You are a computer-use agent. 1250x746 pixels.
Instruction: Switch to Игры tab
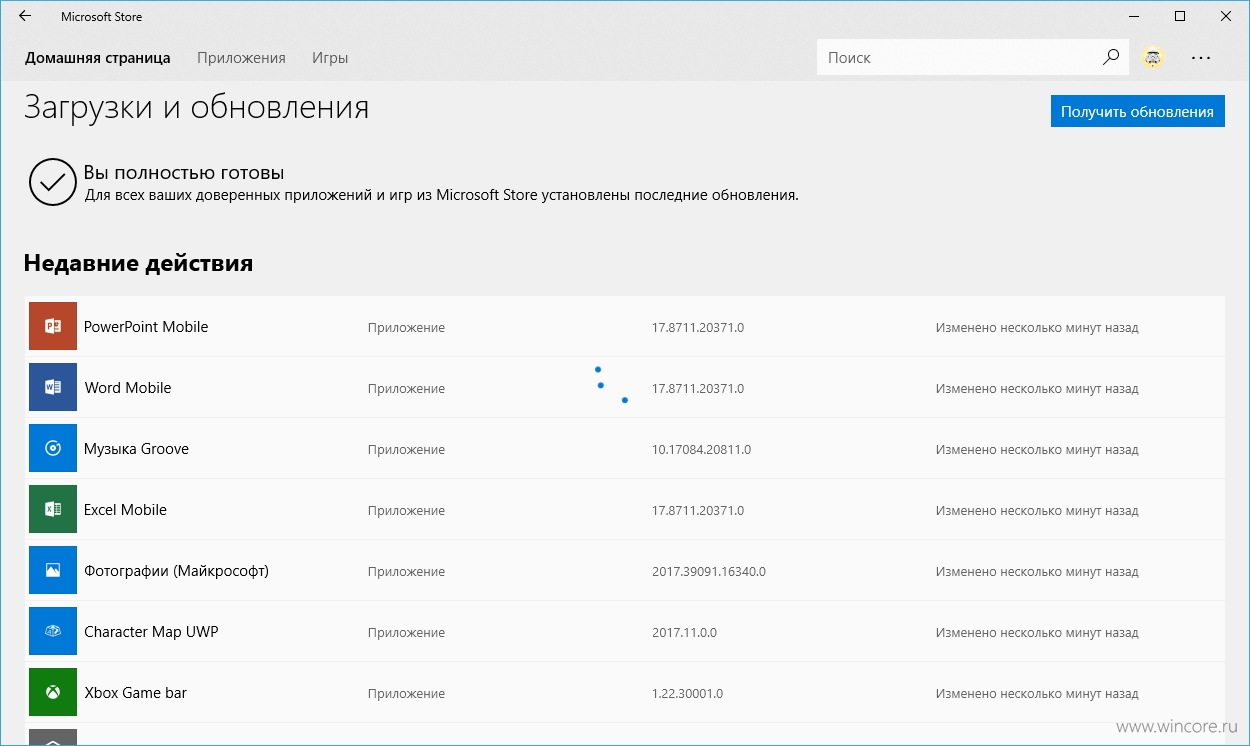coord(330,58)
